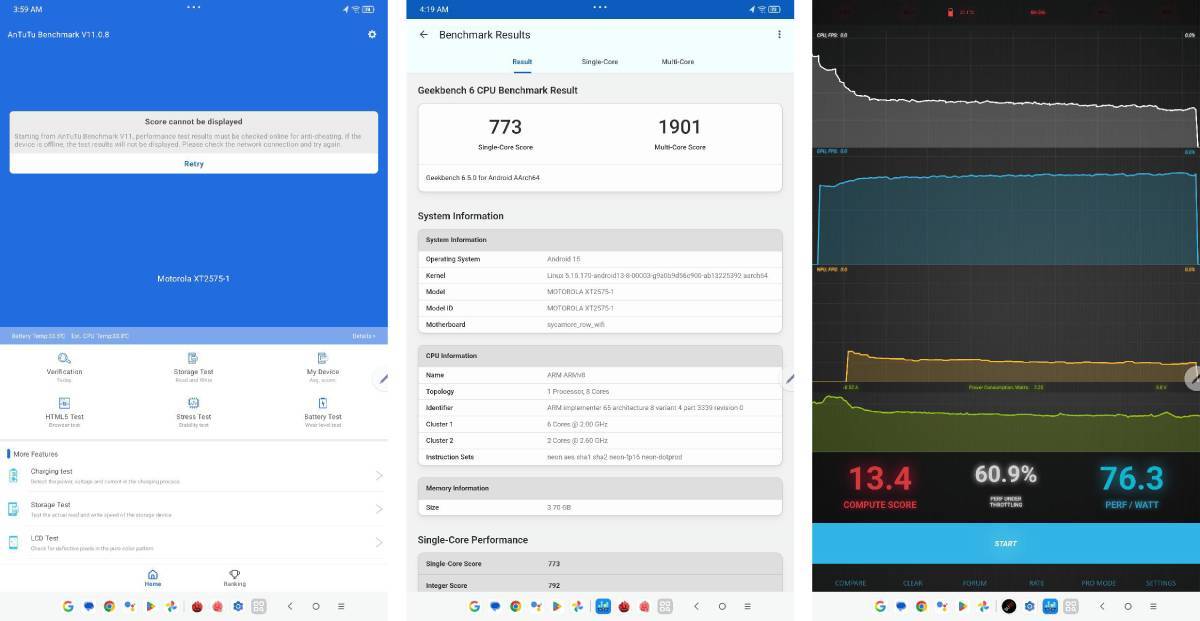Tap PRO MODE in benchmark bottom menu
The image size is (1200, 621).
(x=1098, y=583)
